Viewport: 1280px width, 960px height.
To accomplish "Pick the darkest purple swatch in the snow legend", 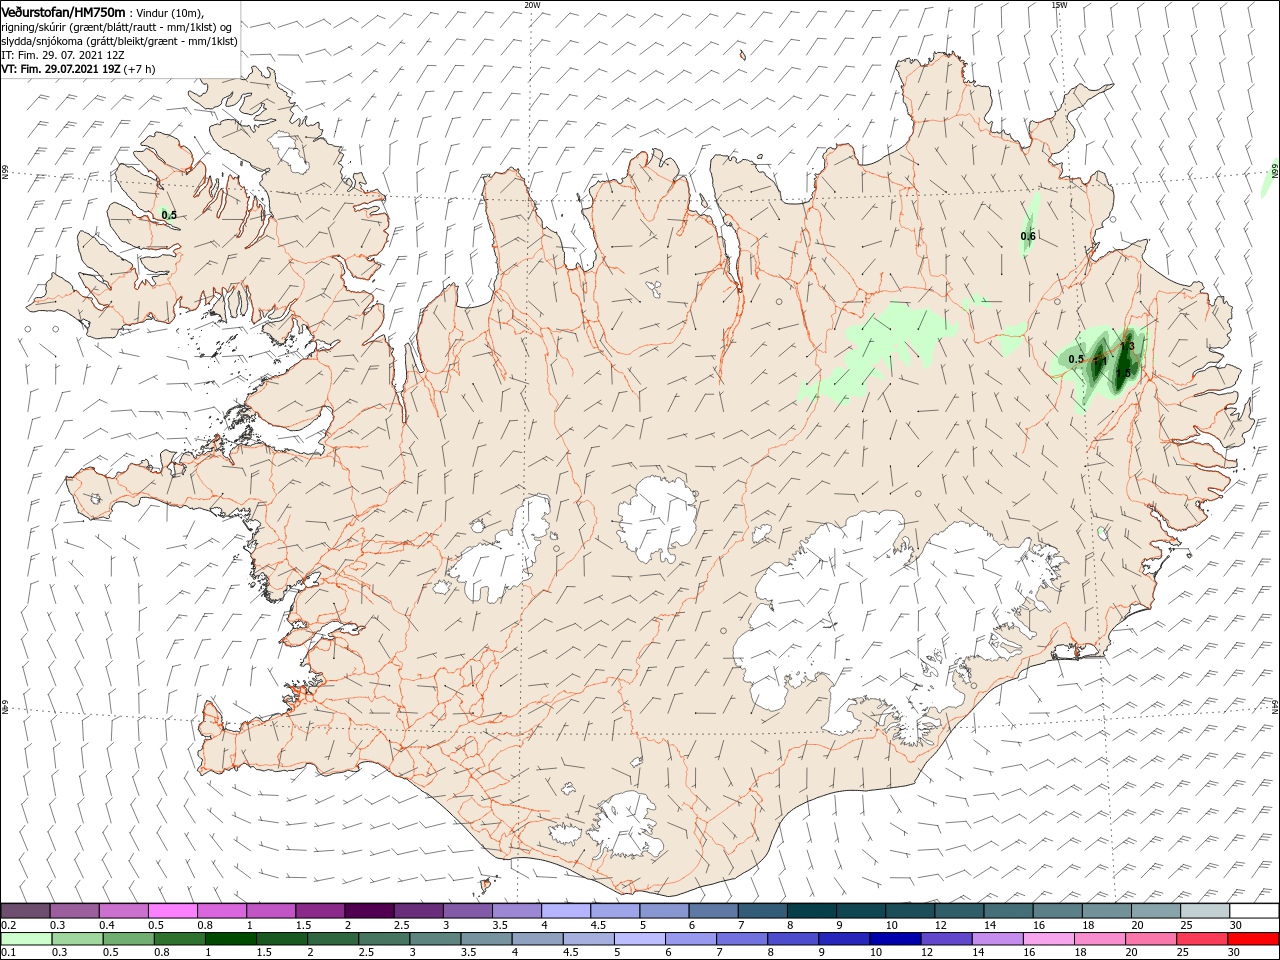I will (x=368, y=911).
